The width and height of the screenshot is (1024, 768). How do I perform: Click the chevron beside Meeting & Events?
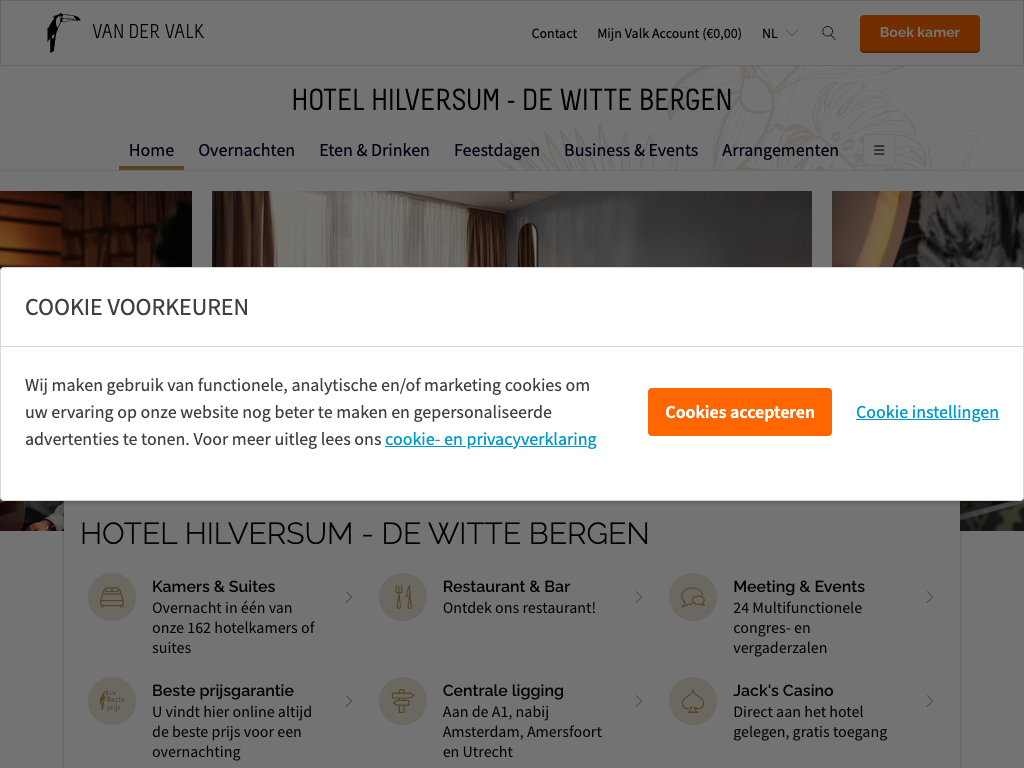[929, 597]
